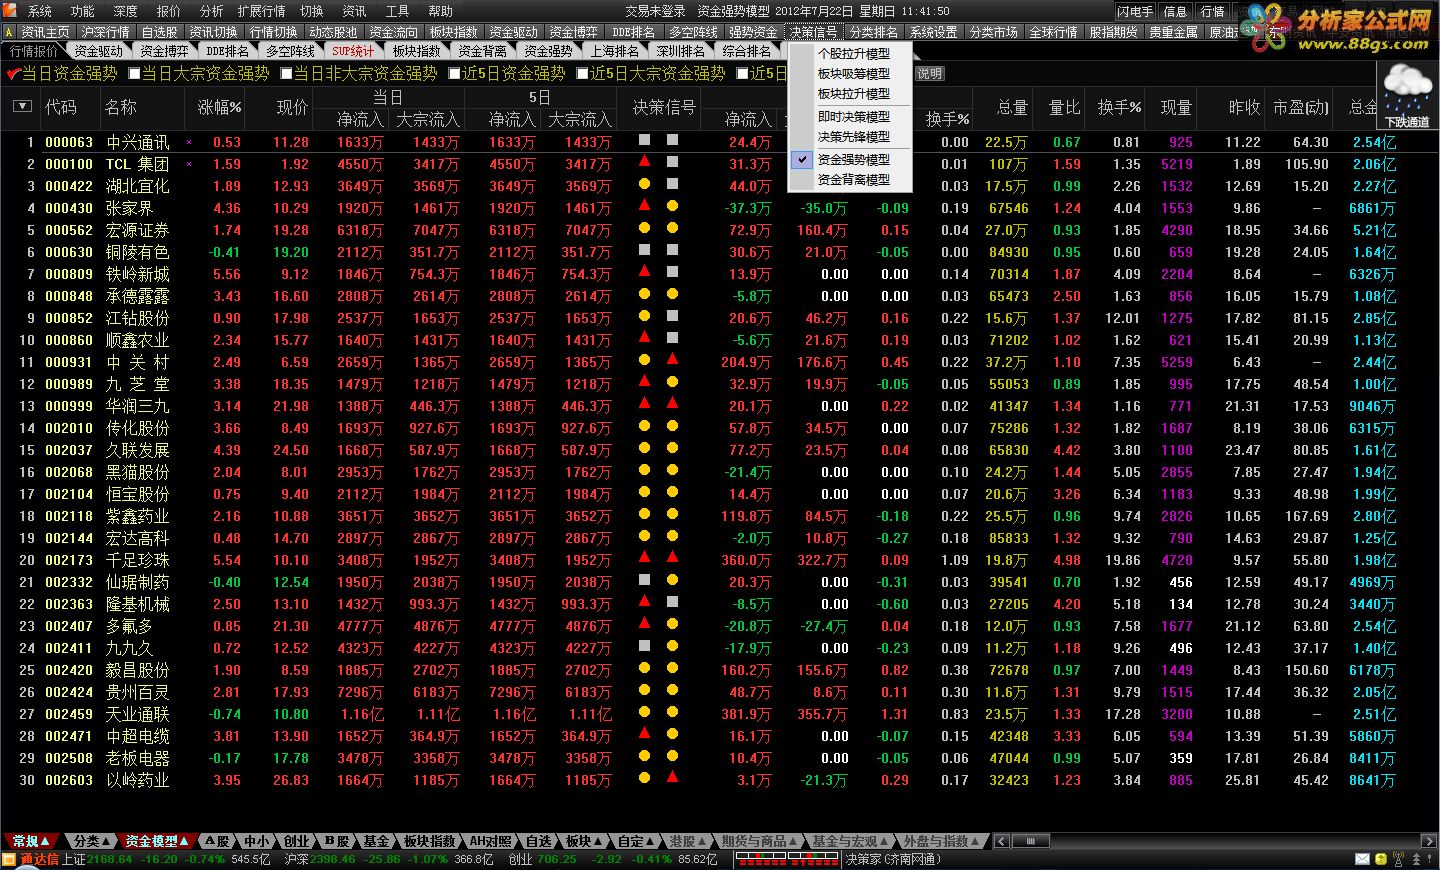Switch to the 综合排名 tab
Viewport: 1440px width, 870px height.
[746, 51]
